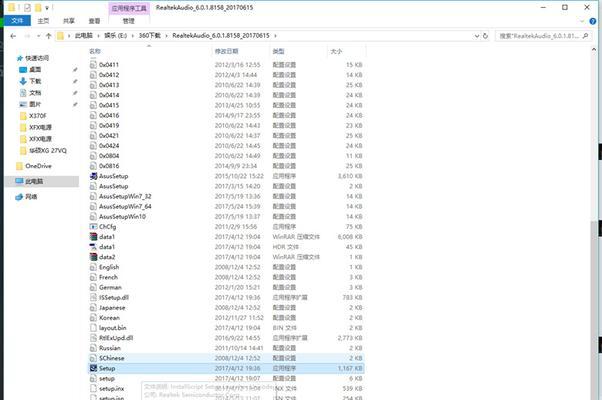
Task: Select the data1 HDR file icon
Action: (x=93, y=247)
